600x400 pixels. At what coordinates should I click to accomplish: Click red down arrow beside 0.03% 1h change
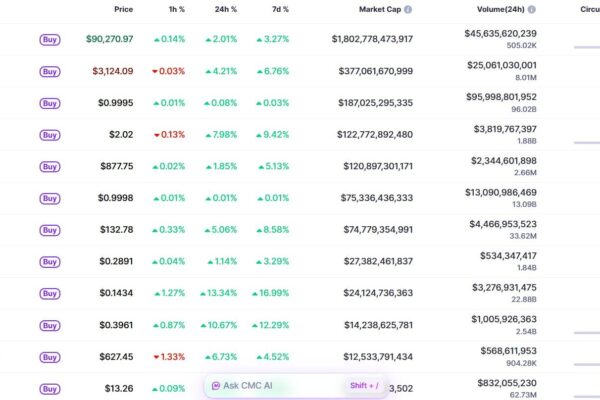point(155,71)
